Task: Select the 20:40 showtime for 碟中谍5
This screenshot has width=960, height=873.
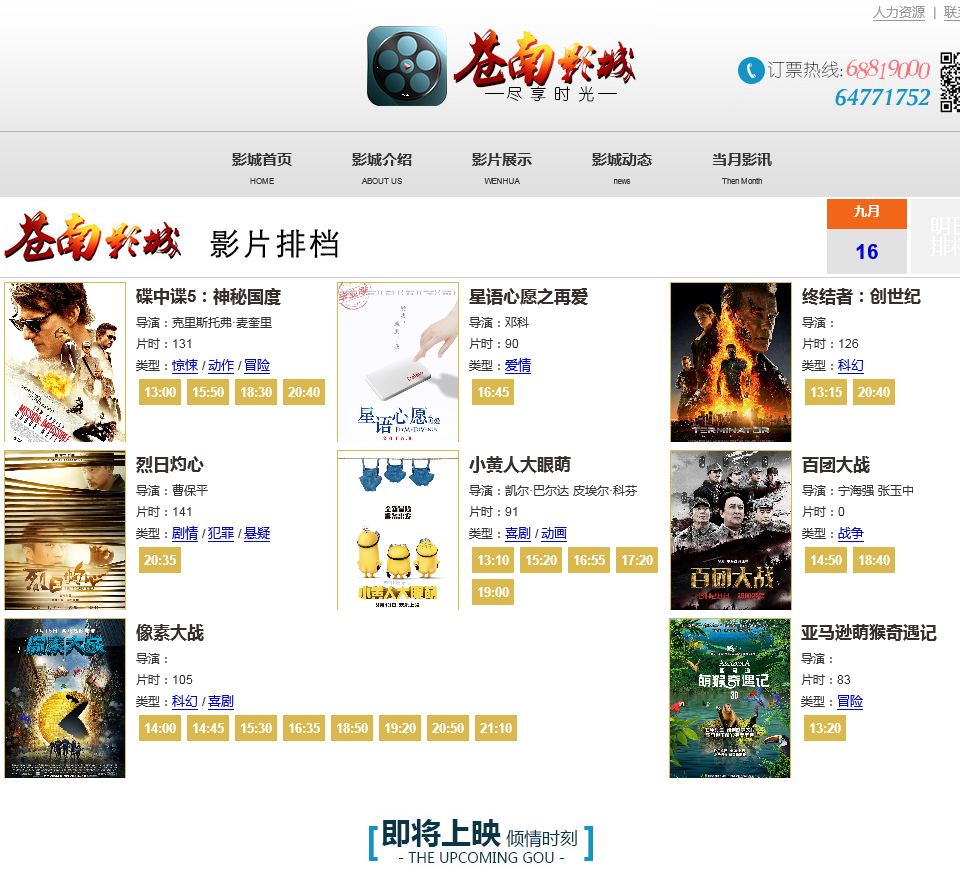Action: click(x=304, y=392)
